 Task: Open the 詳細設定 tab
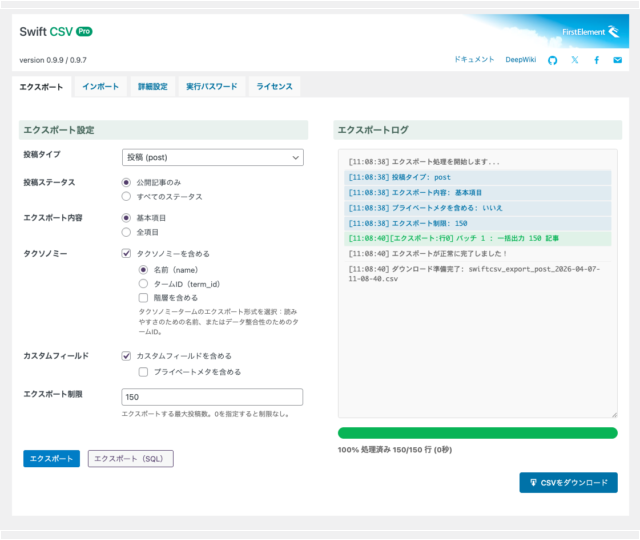click(x=153, y=87)
